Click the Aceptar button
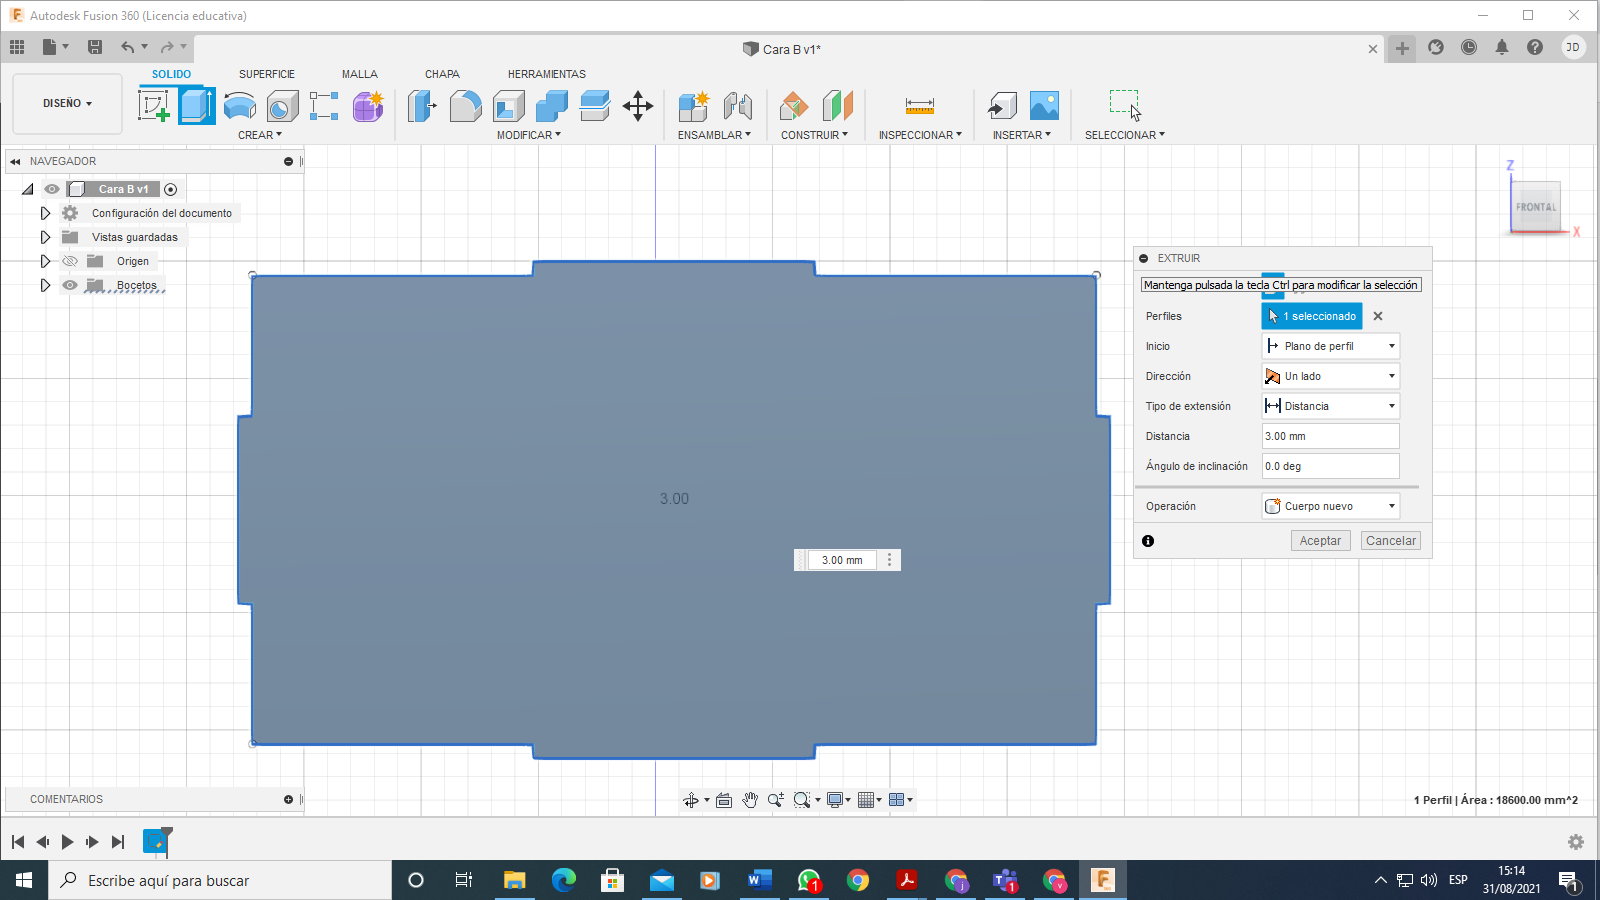1600x900 pixels. point(1320,541)
